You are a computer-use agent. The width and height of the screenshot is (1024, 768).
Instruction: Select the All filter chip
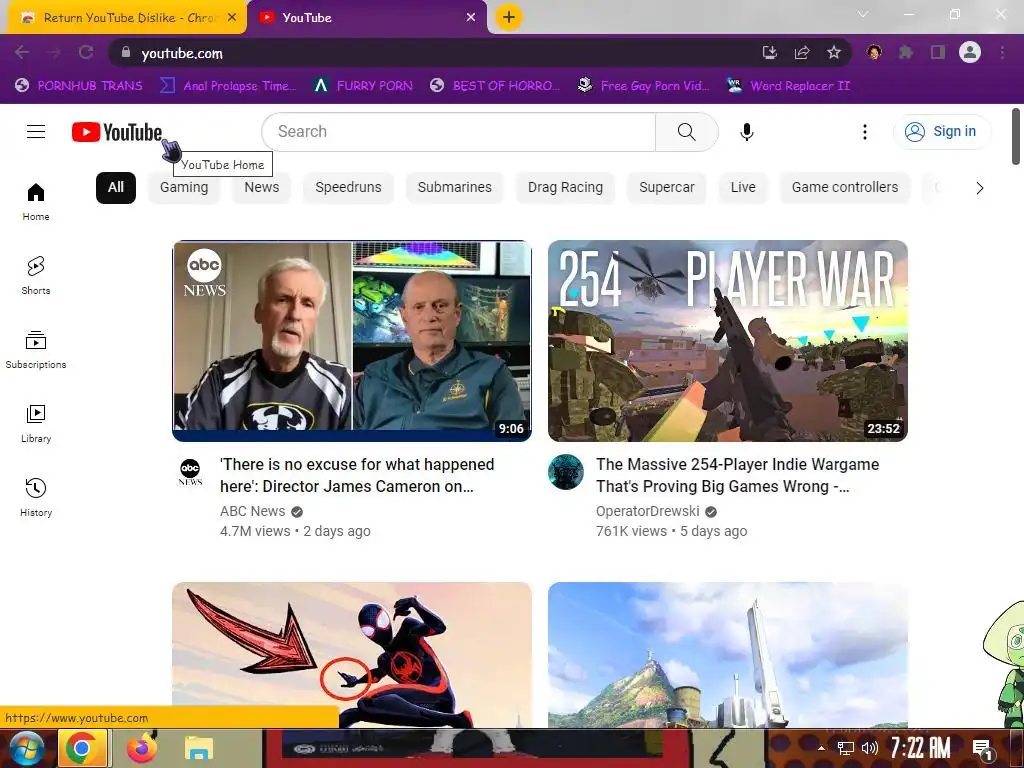(x=116, y=187)
